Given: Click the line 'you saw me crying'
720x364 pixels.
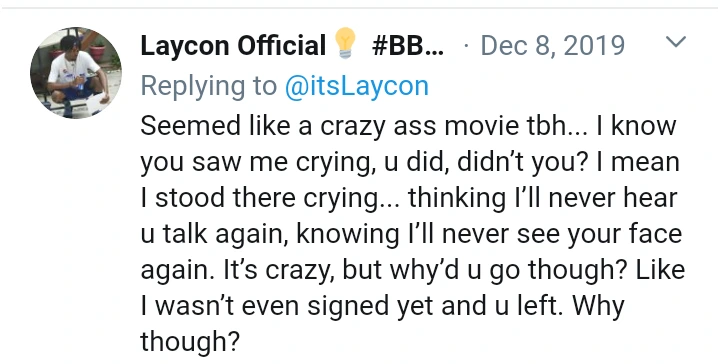Looking at the screenshot, I should pyautogui.click(x=410, y=162).
